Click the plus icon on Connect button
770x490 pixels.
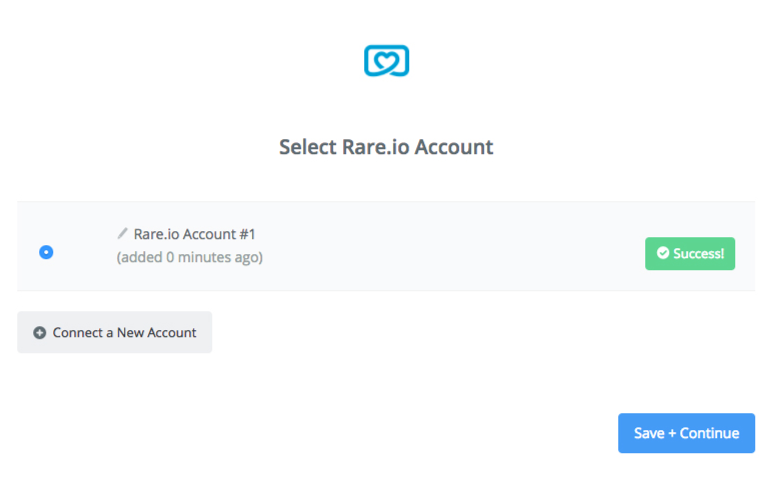tap(40, 332)
